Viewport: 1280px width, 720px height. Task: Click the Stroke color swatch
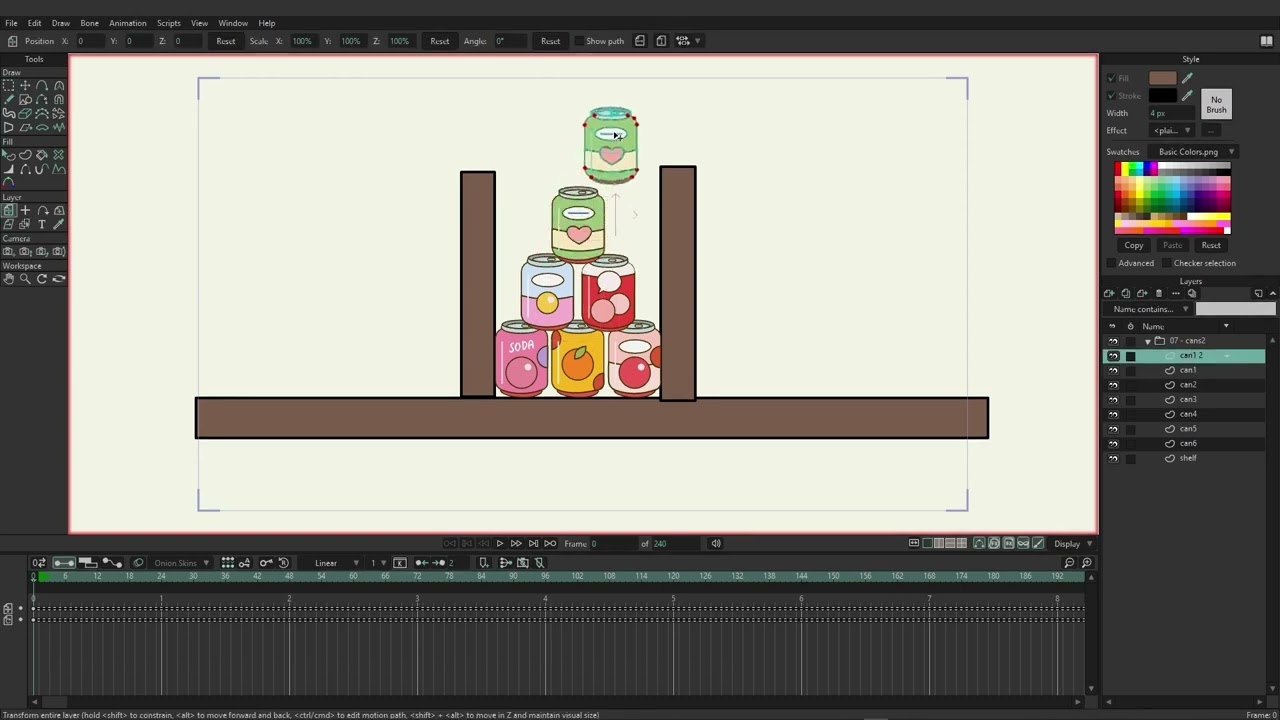click(x=1162, y=96)
